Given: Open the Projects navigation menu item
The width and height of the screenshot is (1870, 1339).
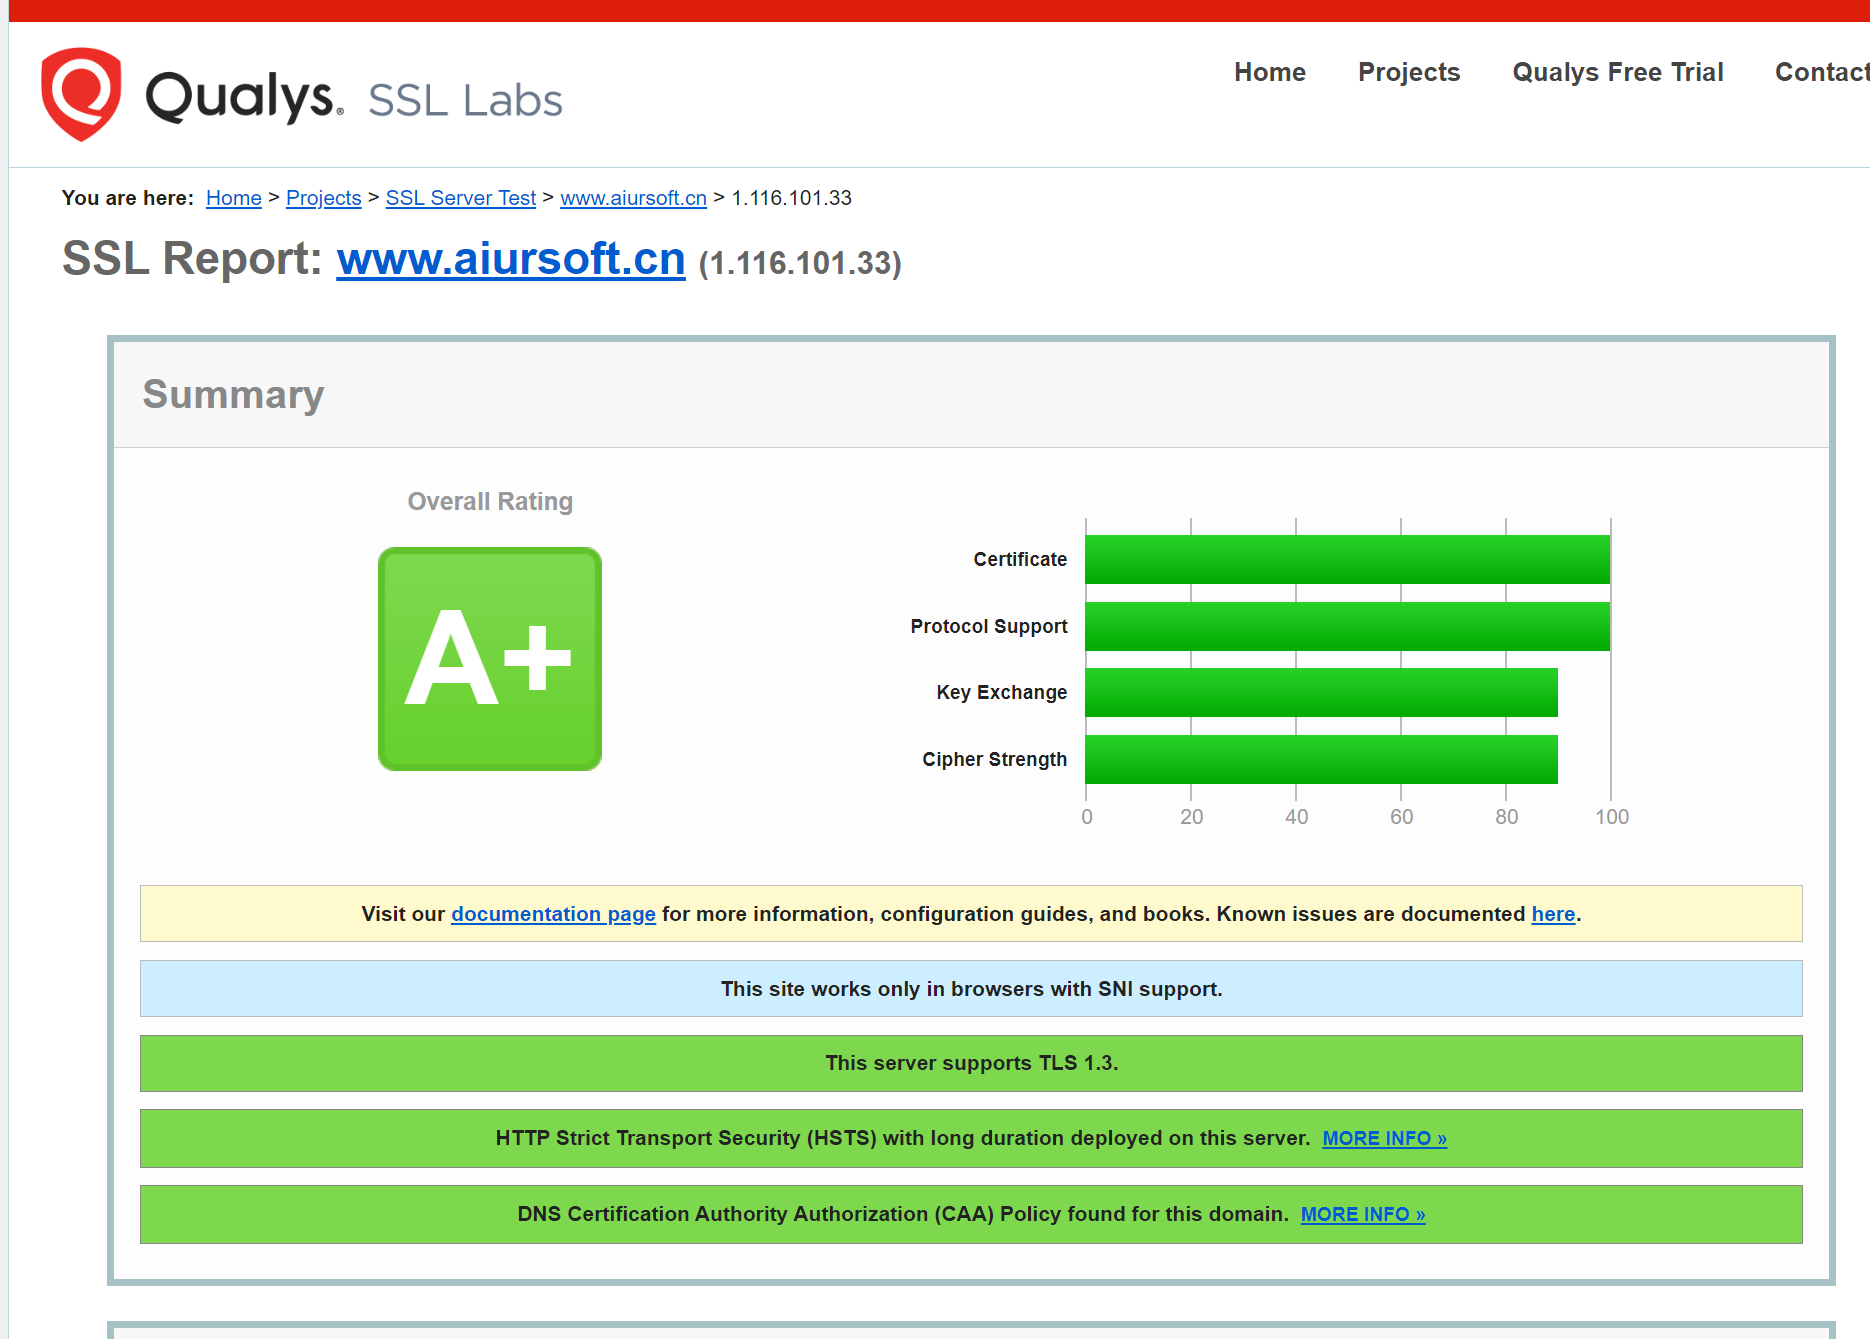Looking at the screenshot, I should pyautogui.click(x=1408, y=72).
